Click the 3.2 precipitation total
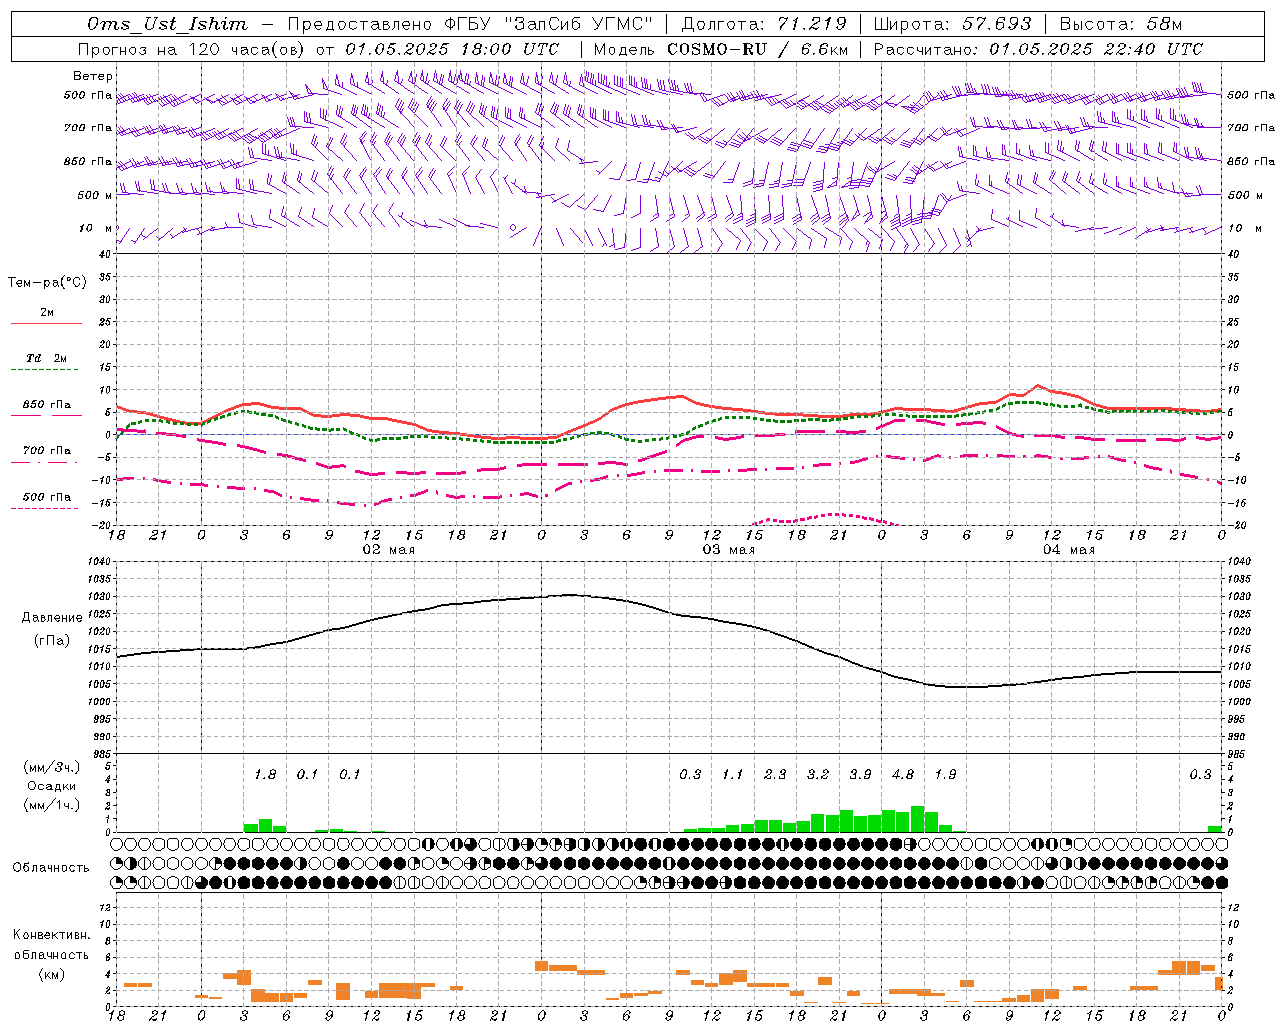The image size is (1280, 1024). click(818, 775)
